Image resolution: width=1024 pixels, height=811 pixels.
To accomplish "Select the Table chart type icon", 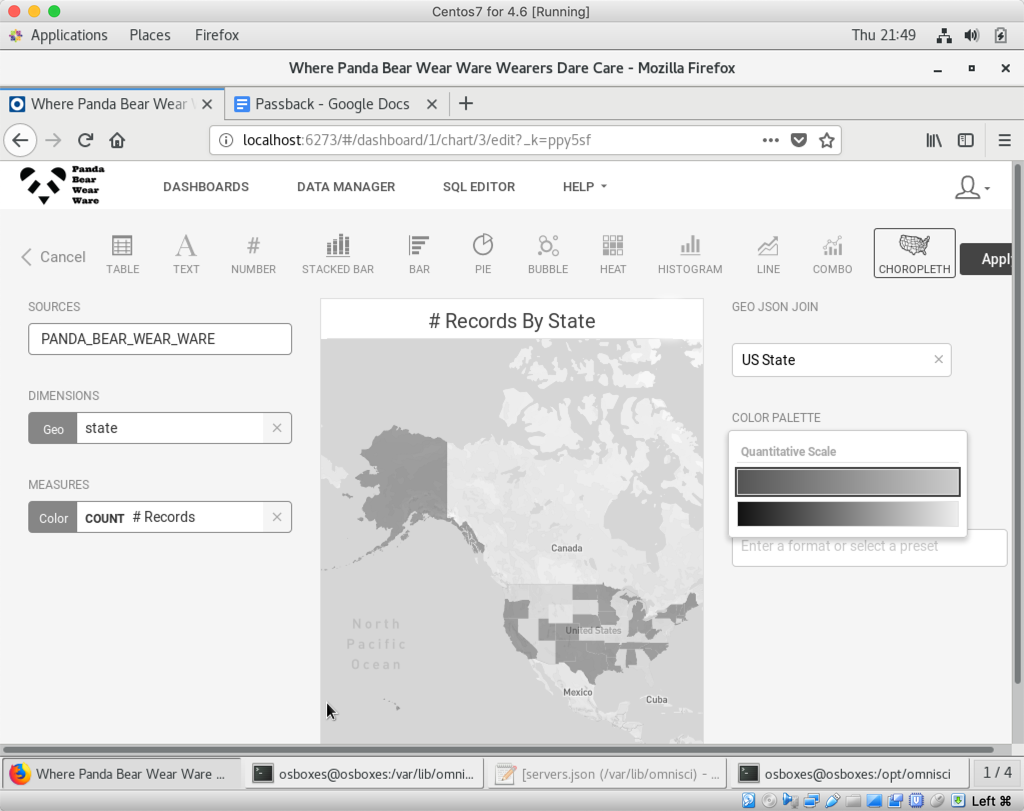I will pyautogui.click(x=123, y=254).
